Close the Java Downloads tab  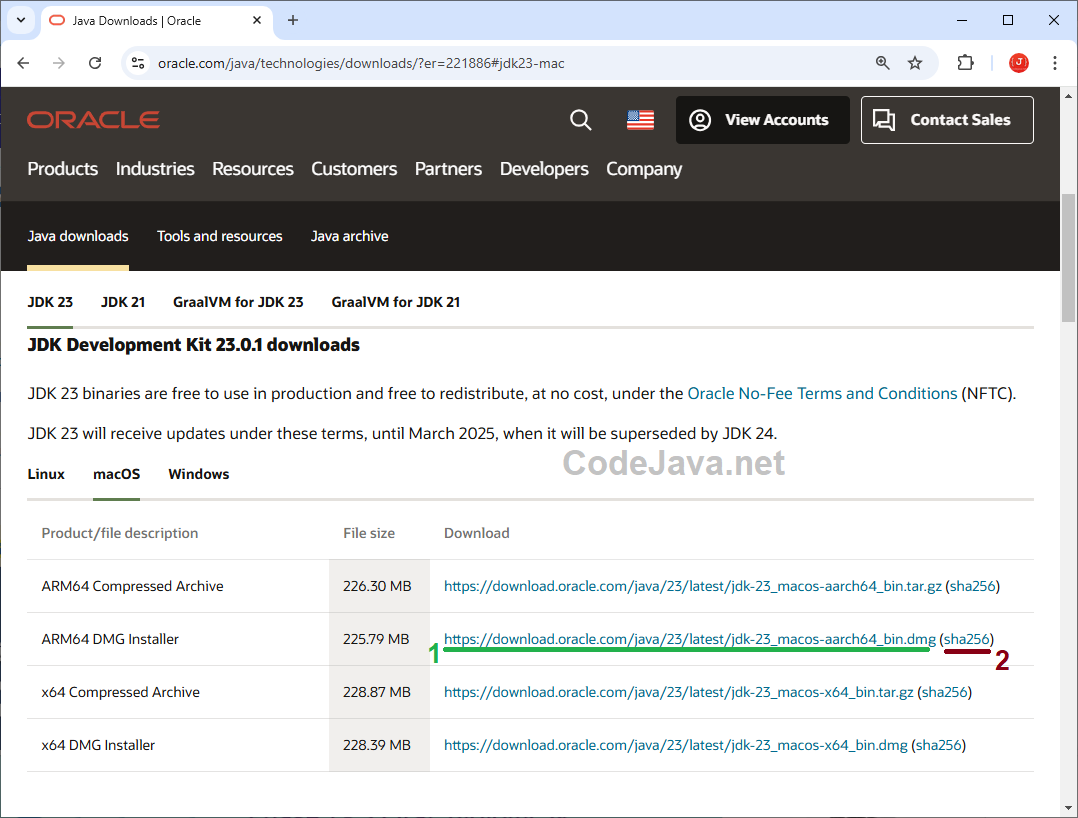(257, 21)
